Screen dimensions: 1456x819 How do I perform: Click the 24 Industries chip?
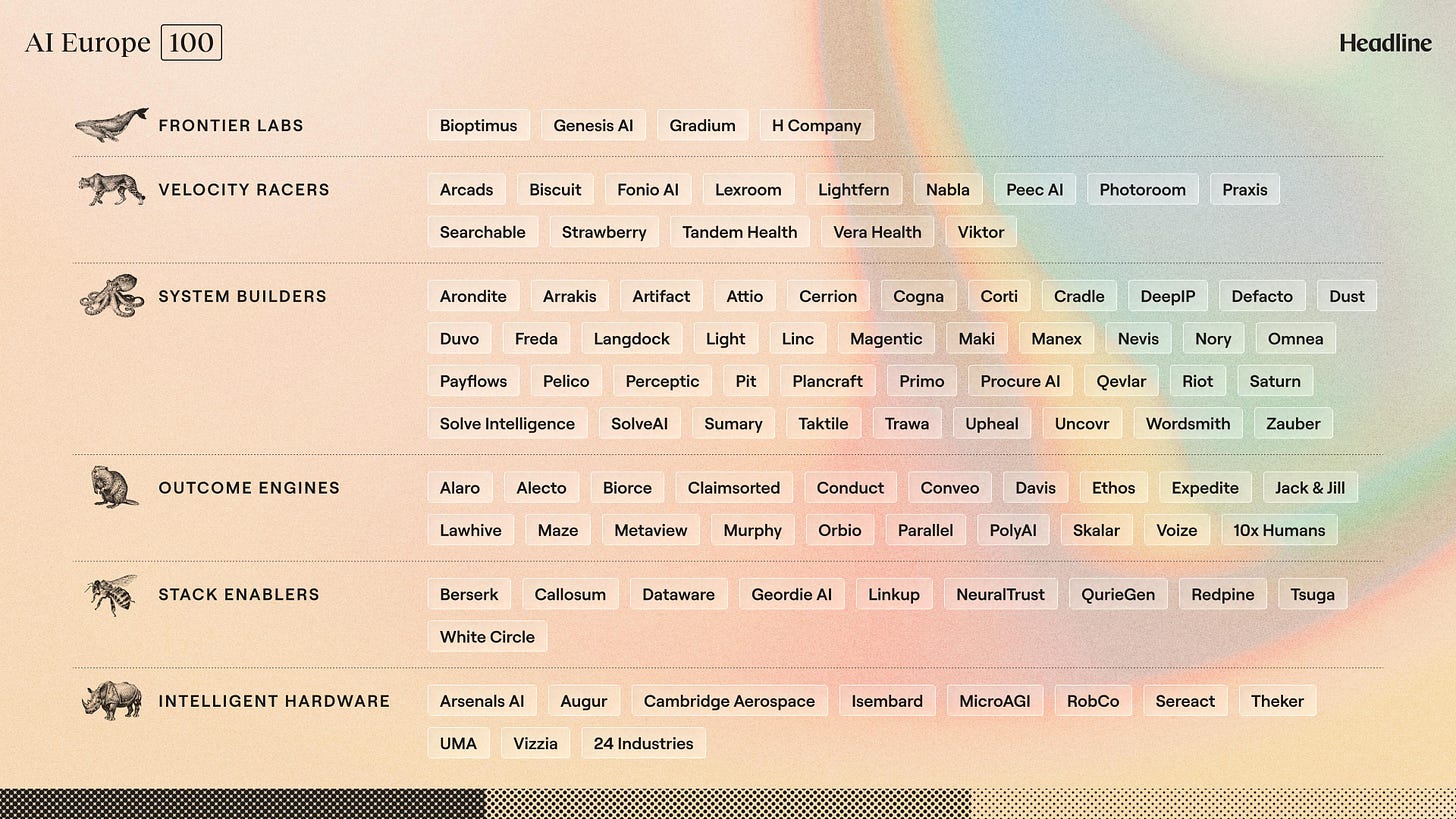tap(643, 743)
